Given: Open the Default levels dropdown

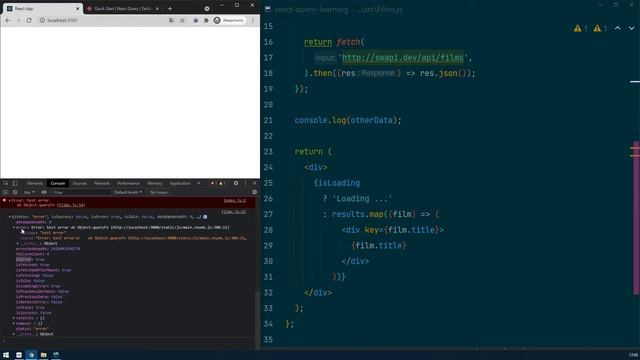Looking at the screenshot, I should pyautogui.click(x=128, y=192).
